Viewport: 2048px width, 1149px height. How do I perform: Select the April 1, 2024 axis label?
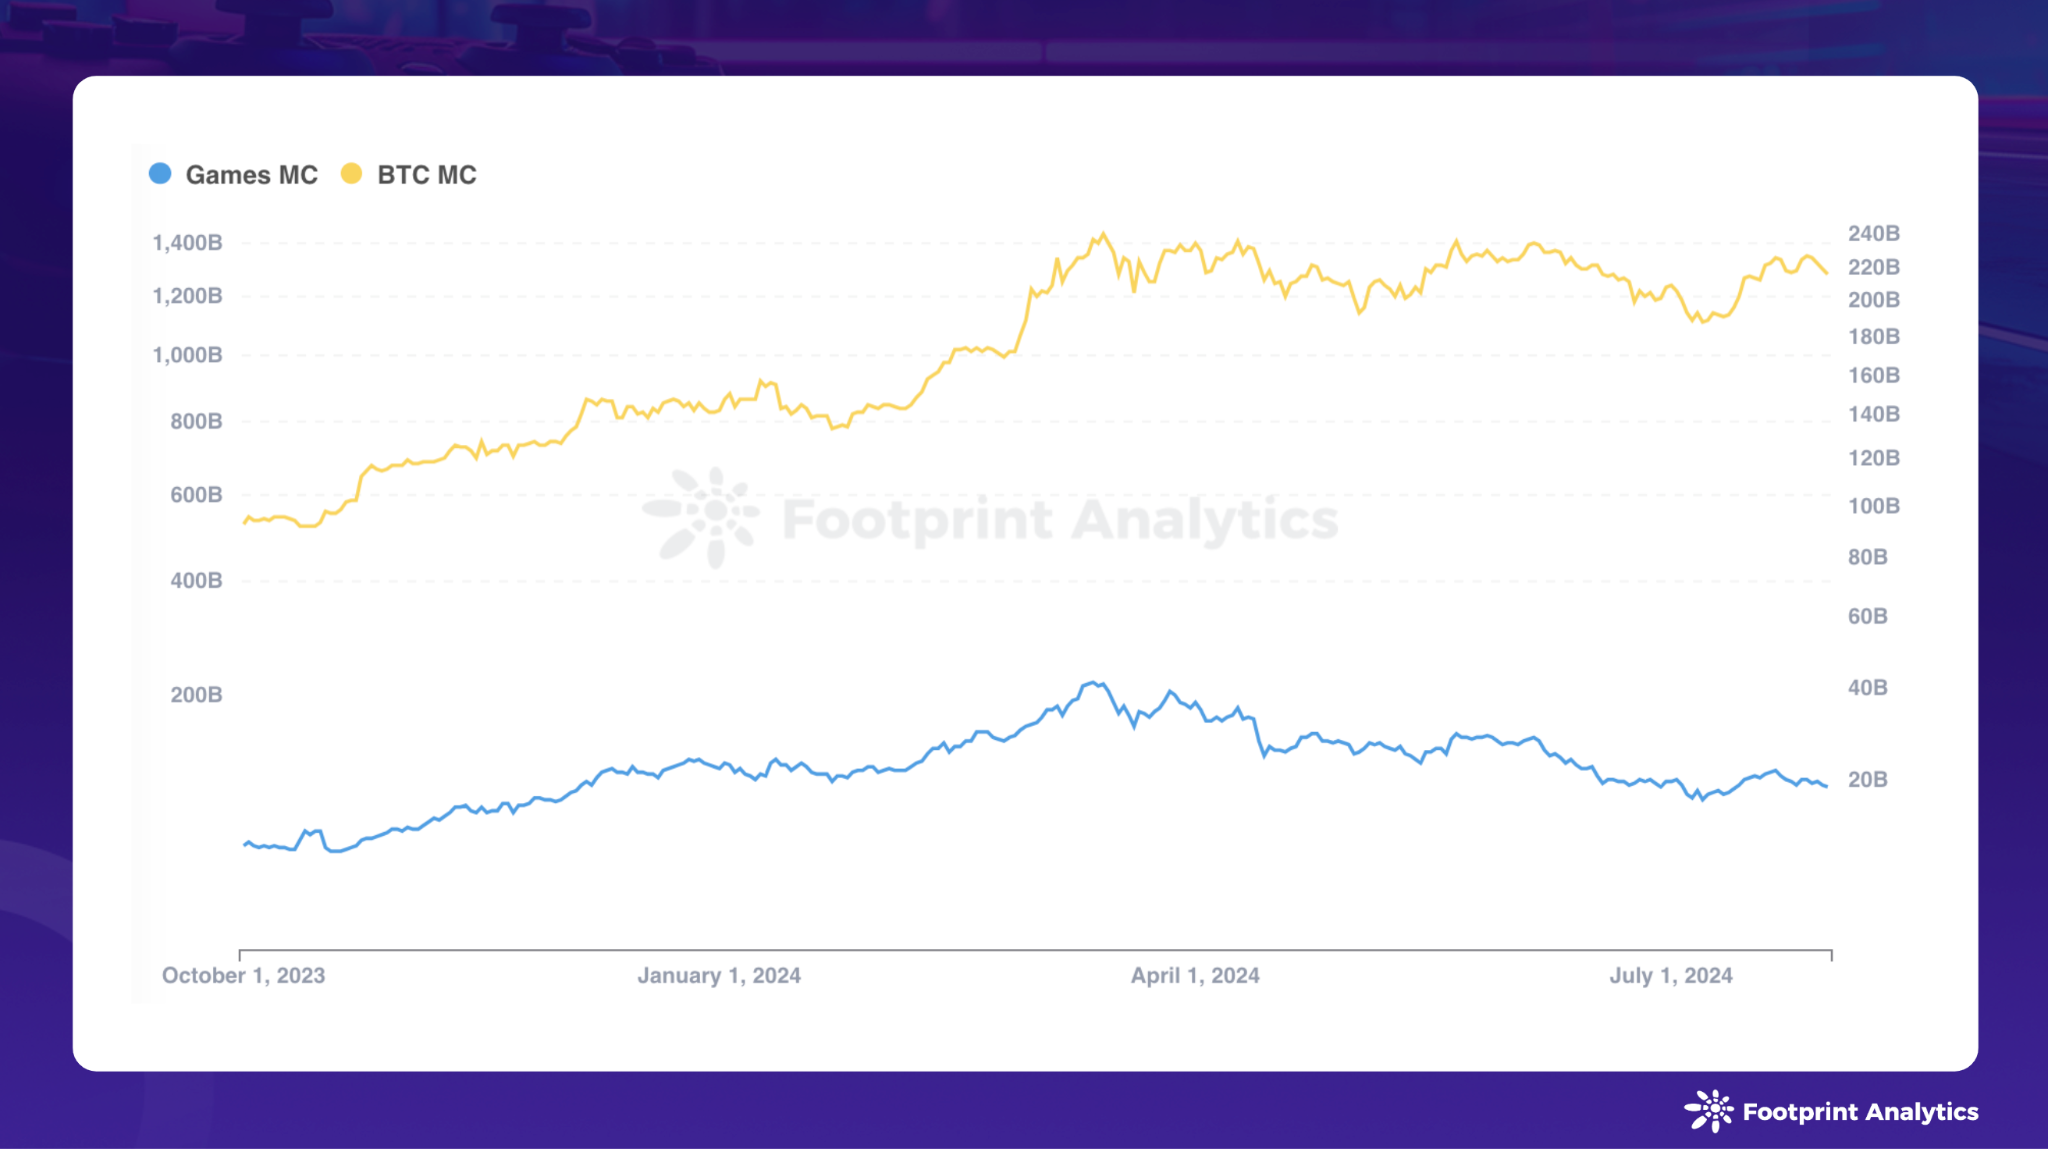(1195, 975)
